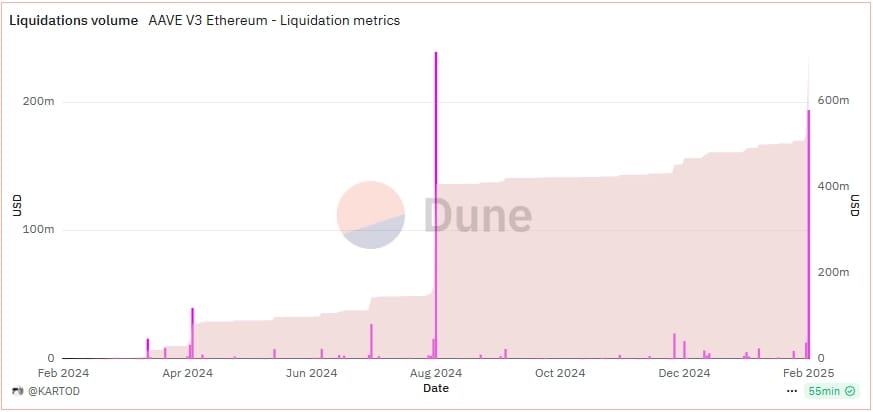The image size is (873, 412).
Task: Click the Dune wordmark text in chart
Action: click(478, 215)
